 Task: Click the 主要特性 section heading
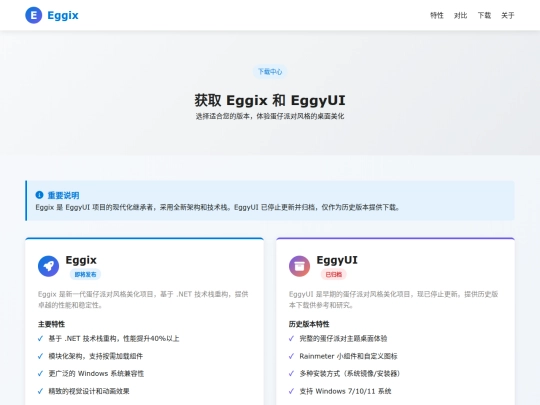click(51, 324)
